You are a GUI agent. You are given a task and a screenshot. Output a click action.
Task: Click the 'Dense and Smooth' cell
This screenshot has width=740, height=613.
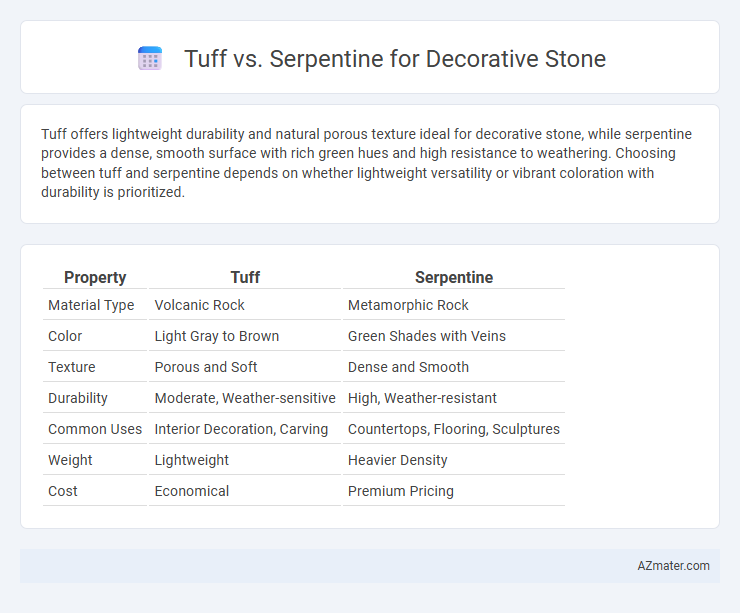(x=408, y=367)
